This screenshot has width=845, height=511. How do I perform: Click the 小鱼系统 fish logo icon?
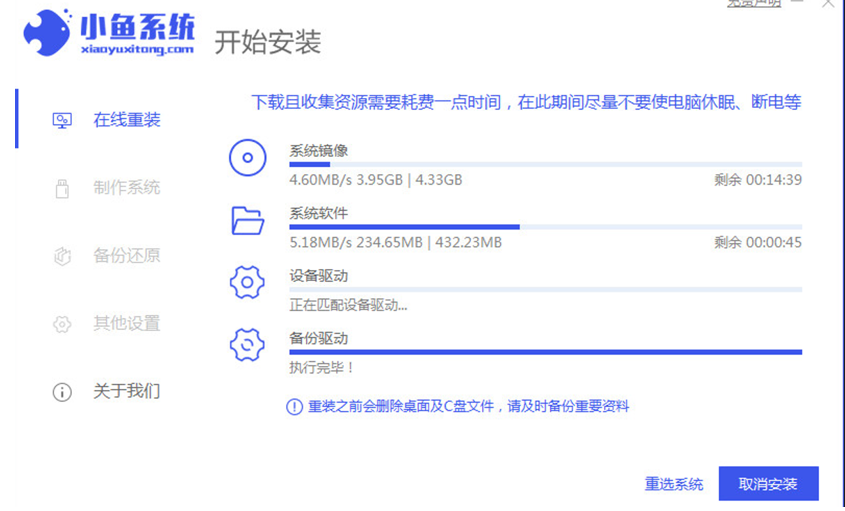click(46, 35)
